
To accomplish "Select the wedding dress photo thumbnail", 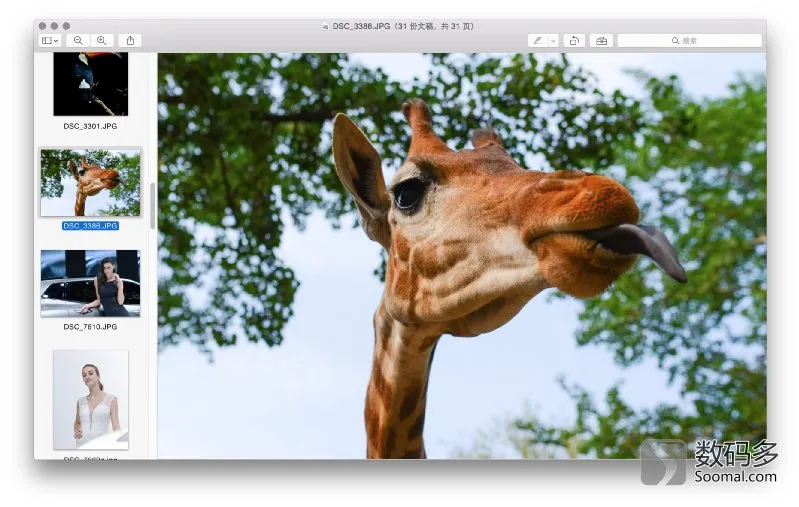I will point(91,399).
